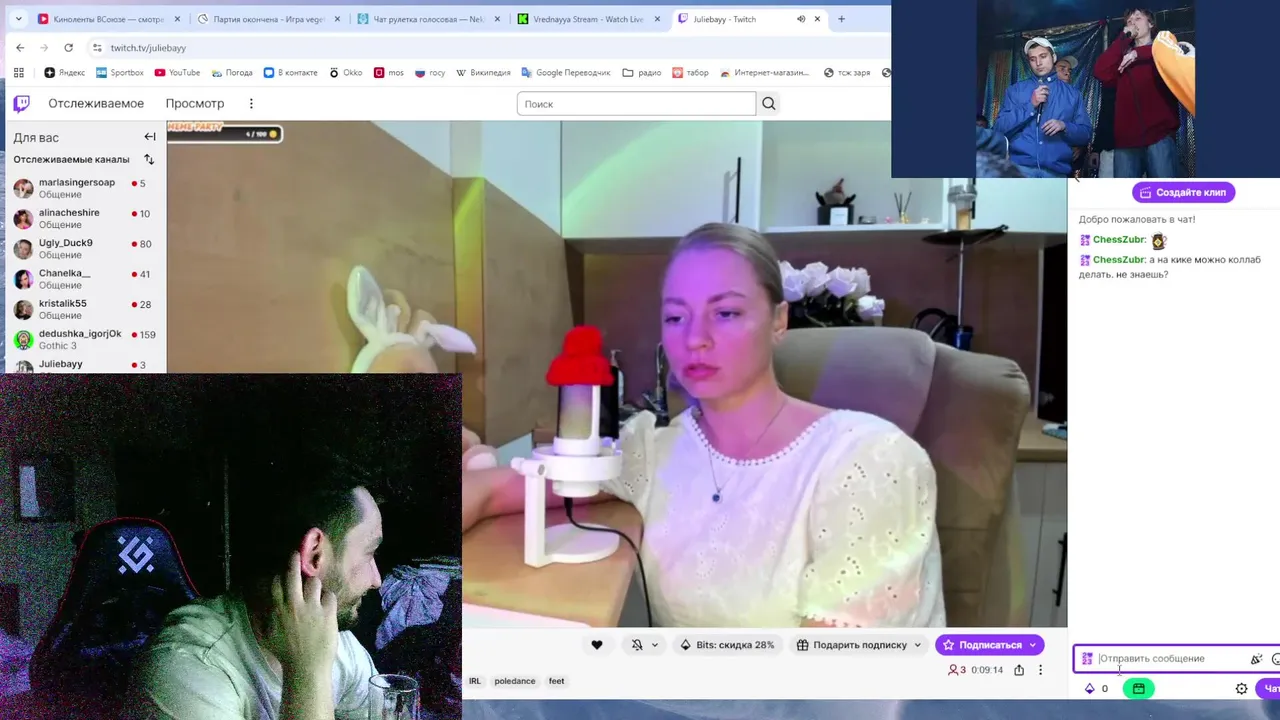Open chat settings gear
Screen dimensions: 1280x720
click(1242, 688)
